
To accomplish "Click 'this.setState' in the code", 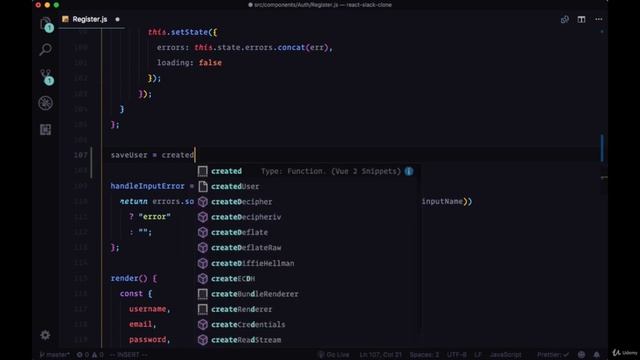I will (178, 32).
